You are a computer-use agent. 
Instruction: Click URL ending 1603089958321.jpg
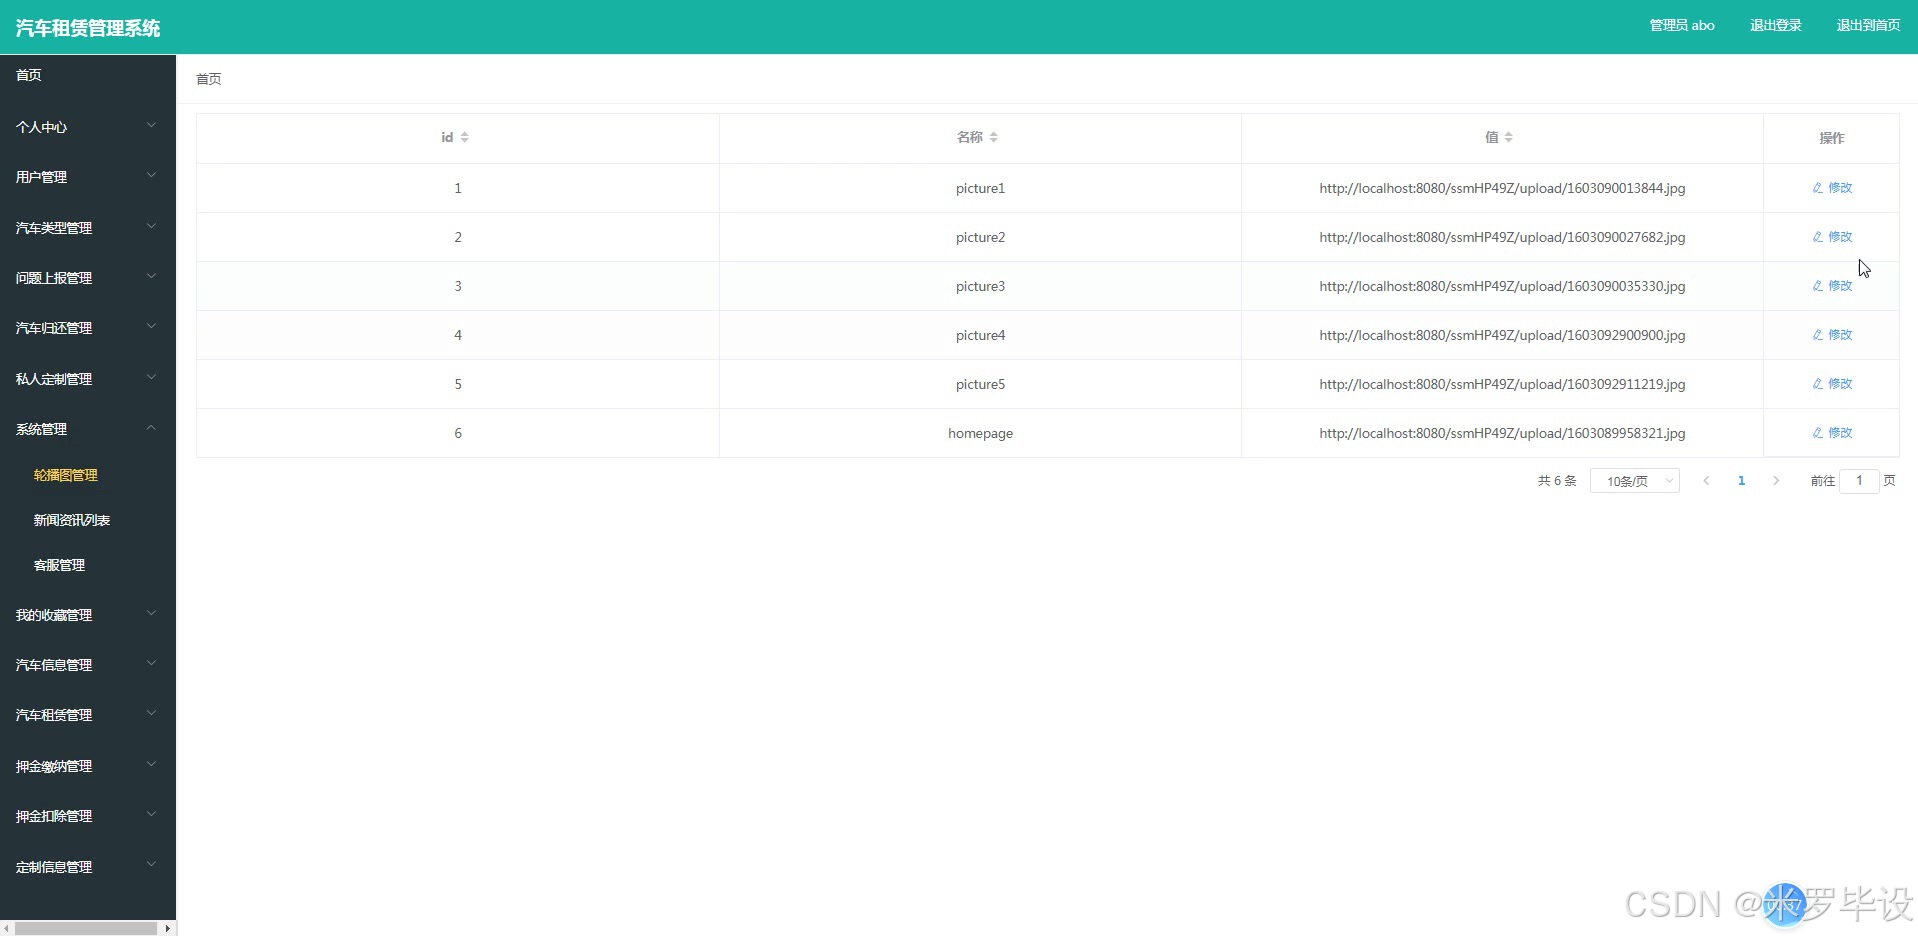(1502, 433)
